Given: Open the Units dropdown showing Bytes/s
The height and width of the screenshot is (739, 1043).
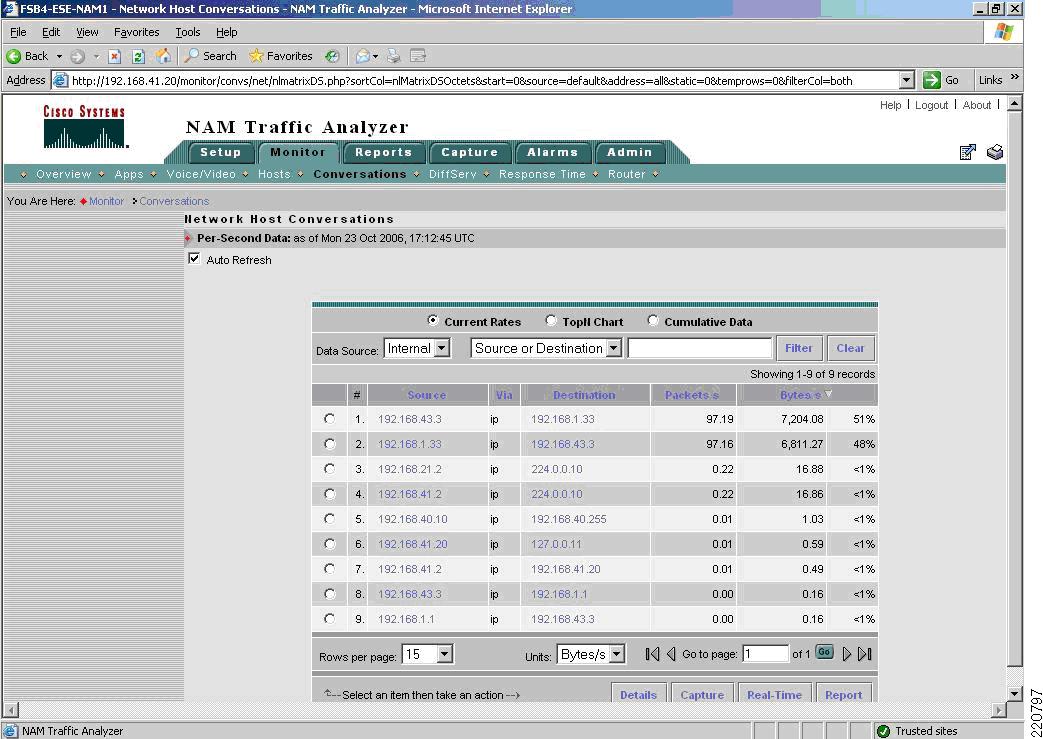Looking at the screenshot, I should click(x=591, y=654).
